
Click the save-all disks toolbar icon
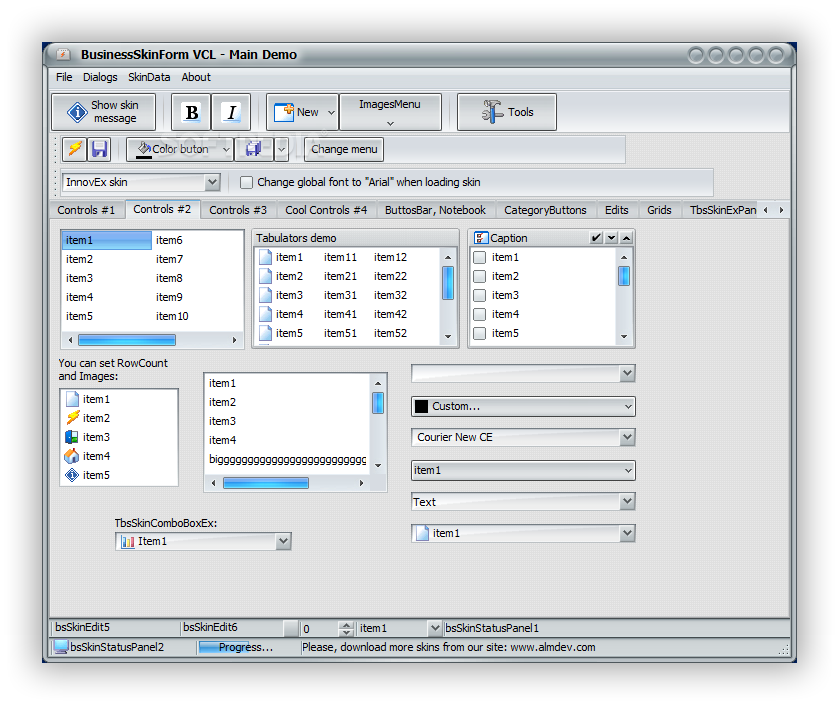254,149
